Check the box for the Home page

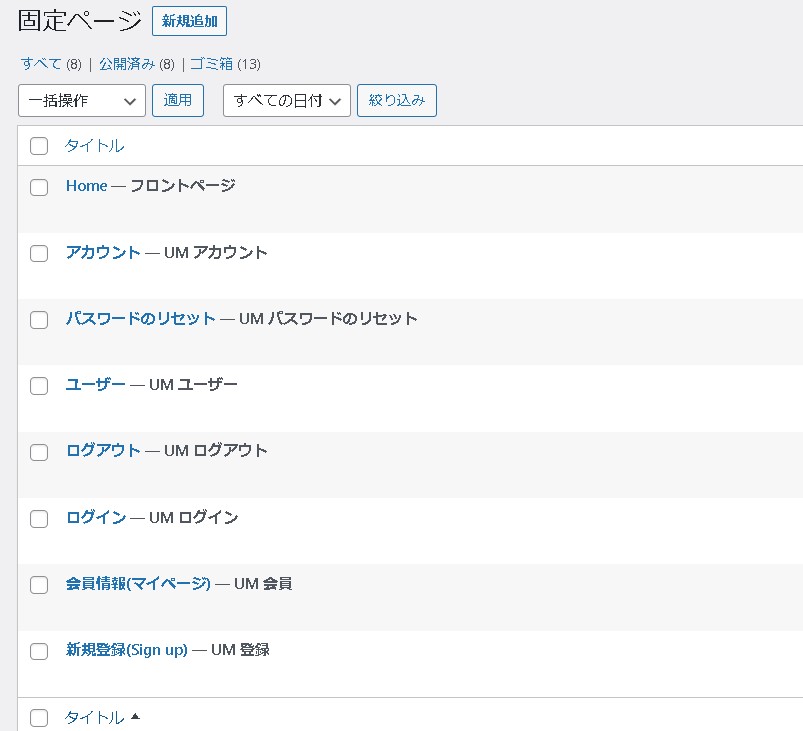click(39, 187)
